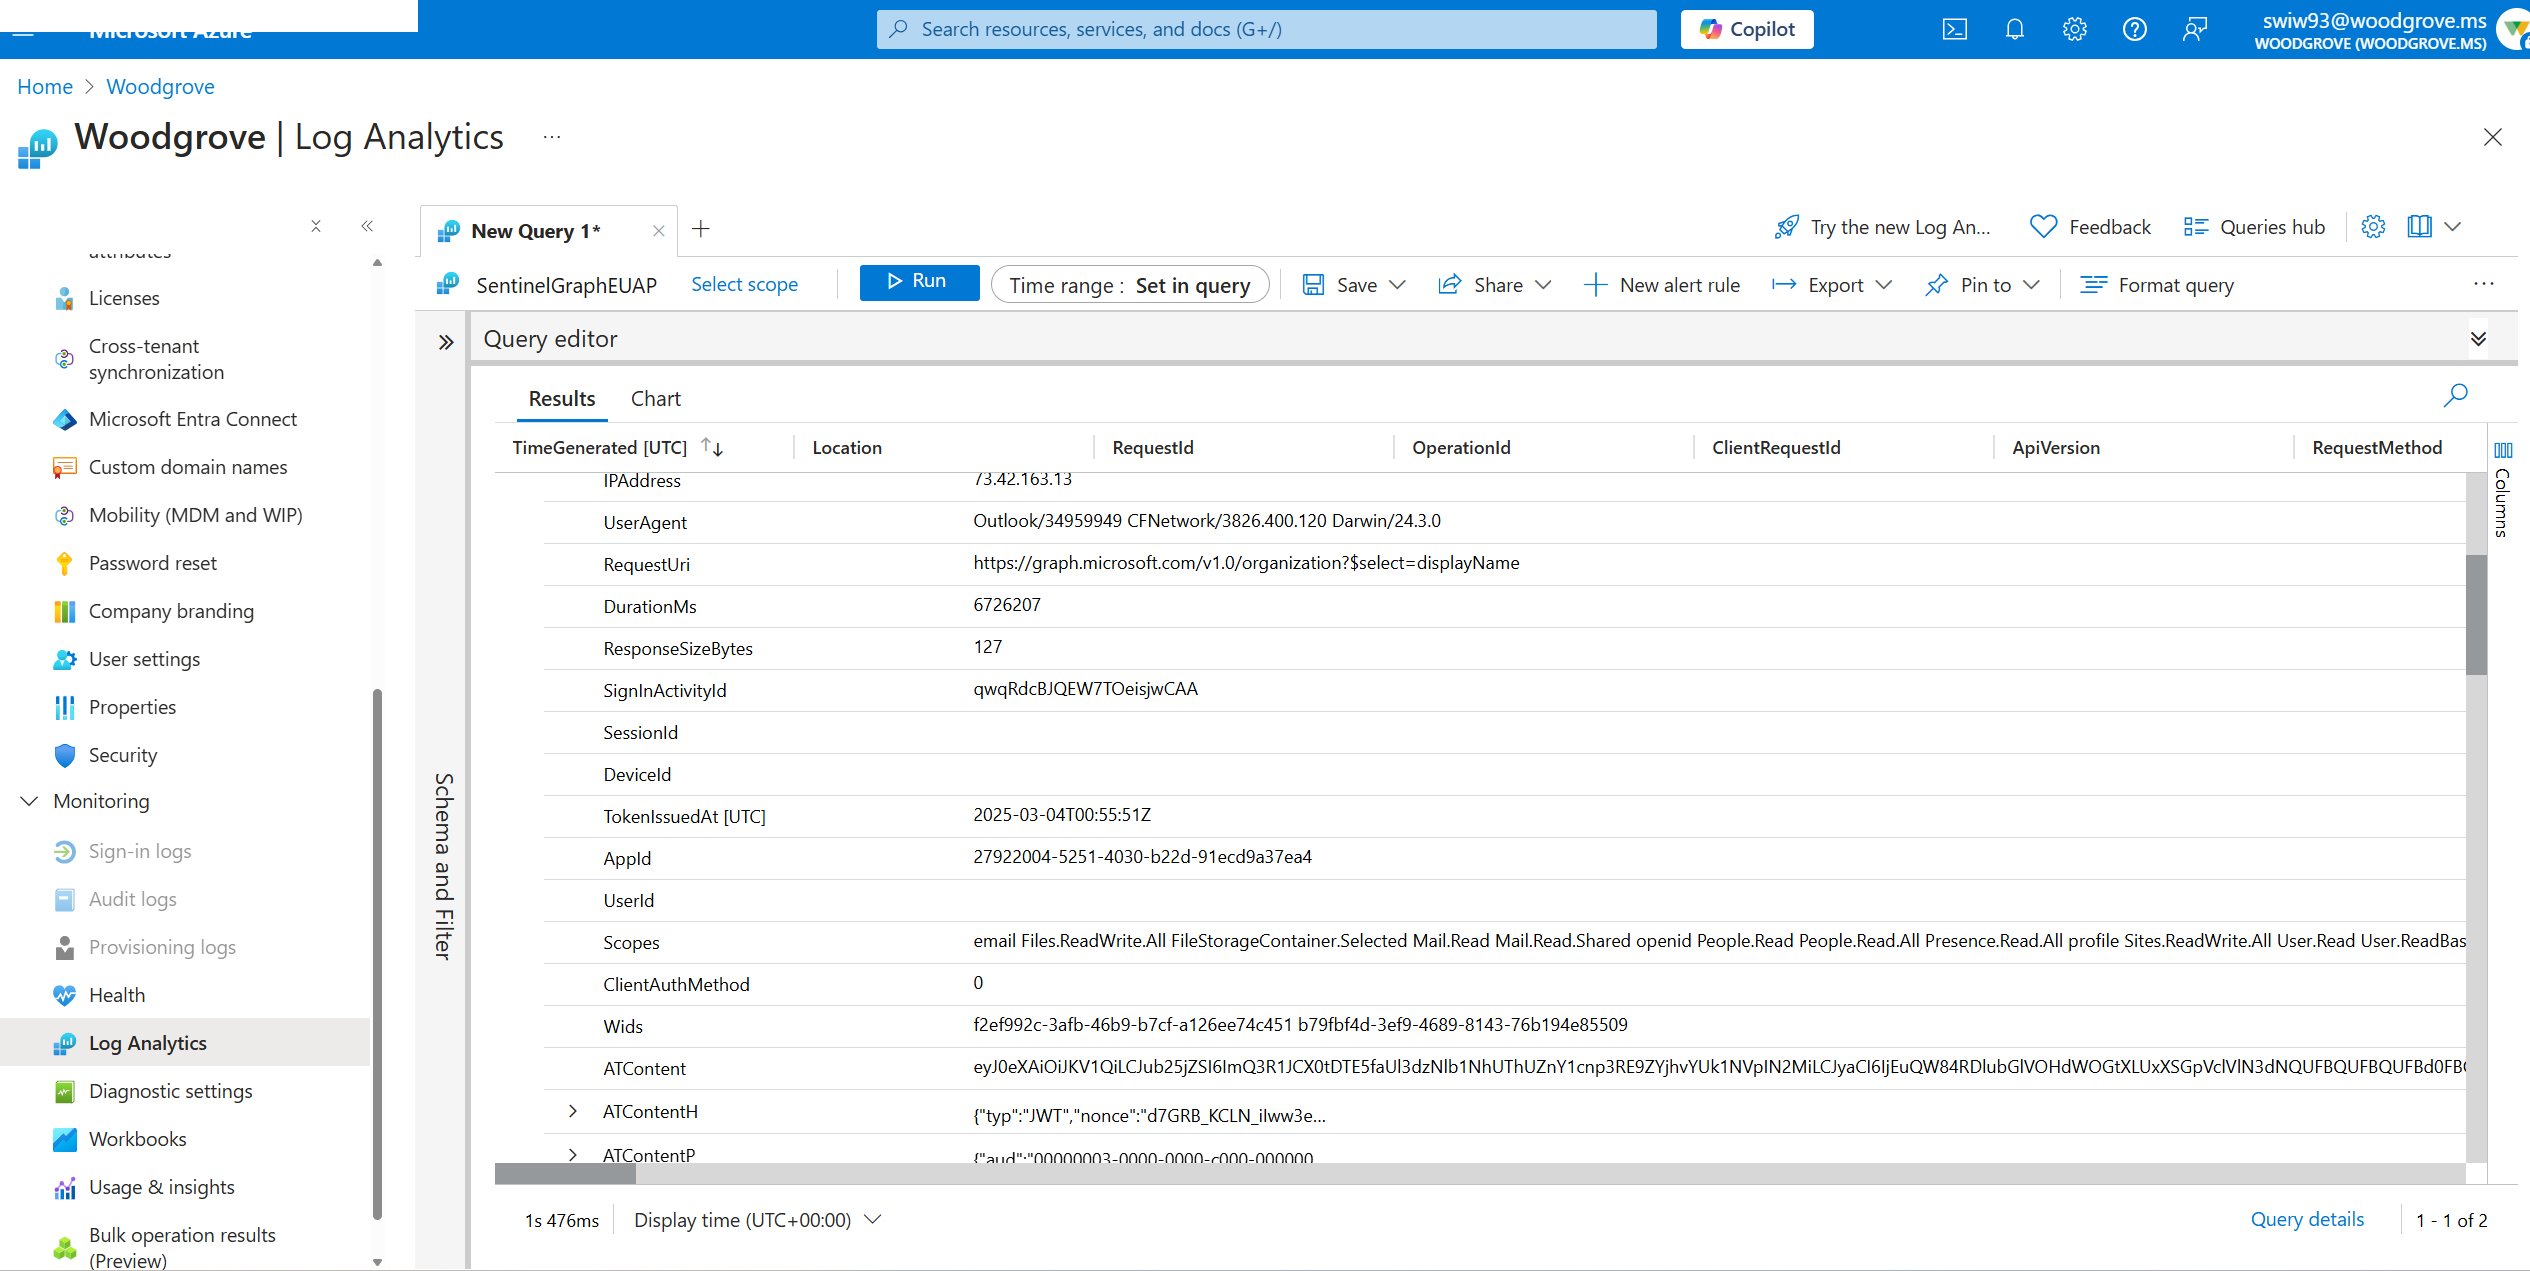Click the help question mark icon
Viewport: 2530px width, 1271px height.
tap(2134, 29)
